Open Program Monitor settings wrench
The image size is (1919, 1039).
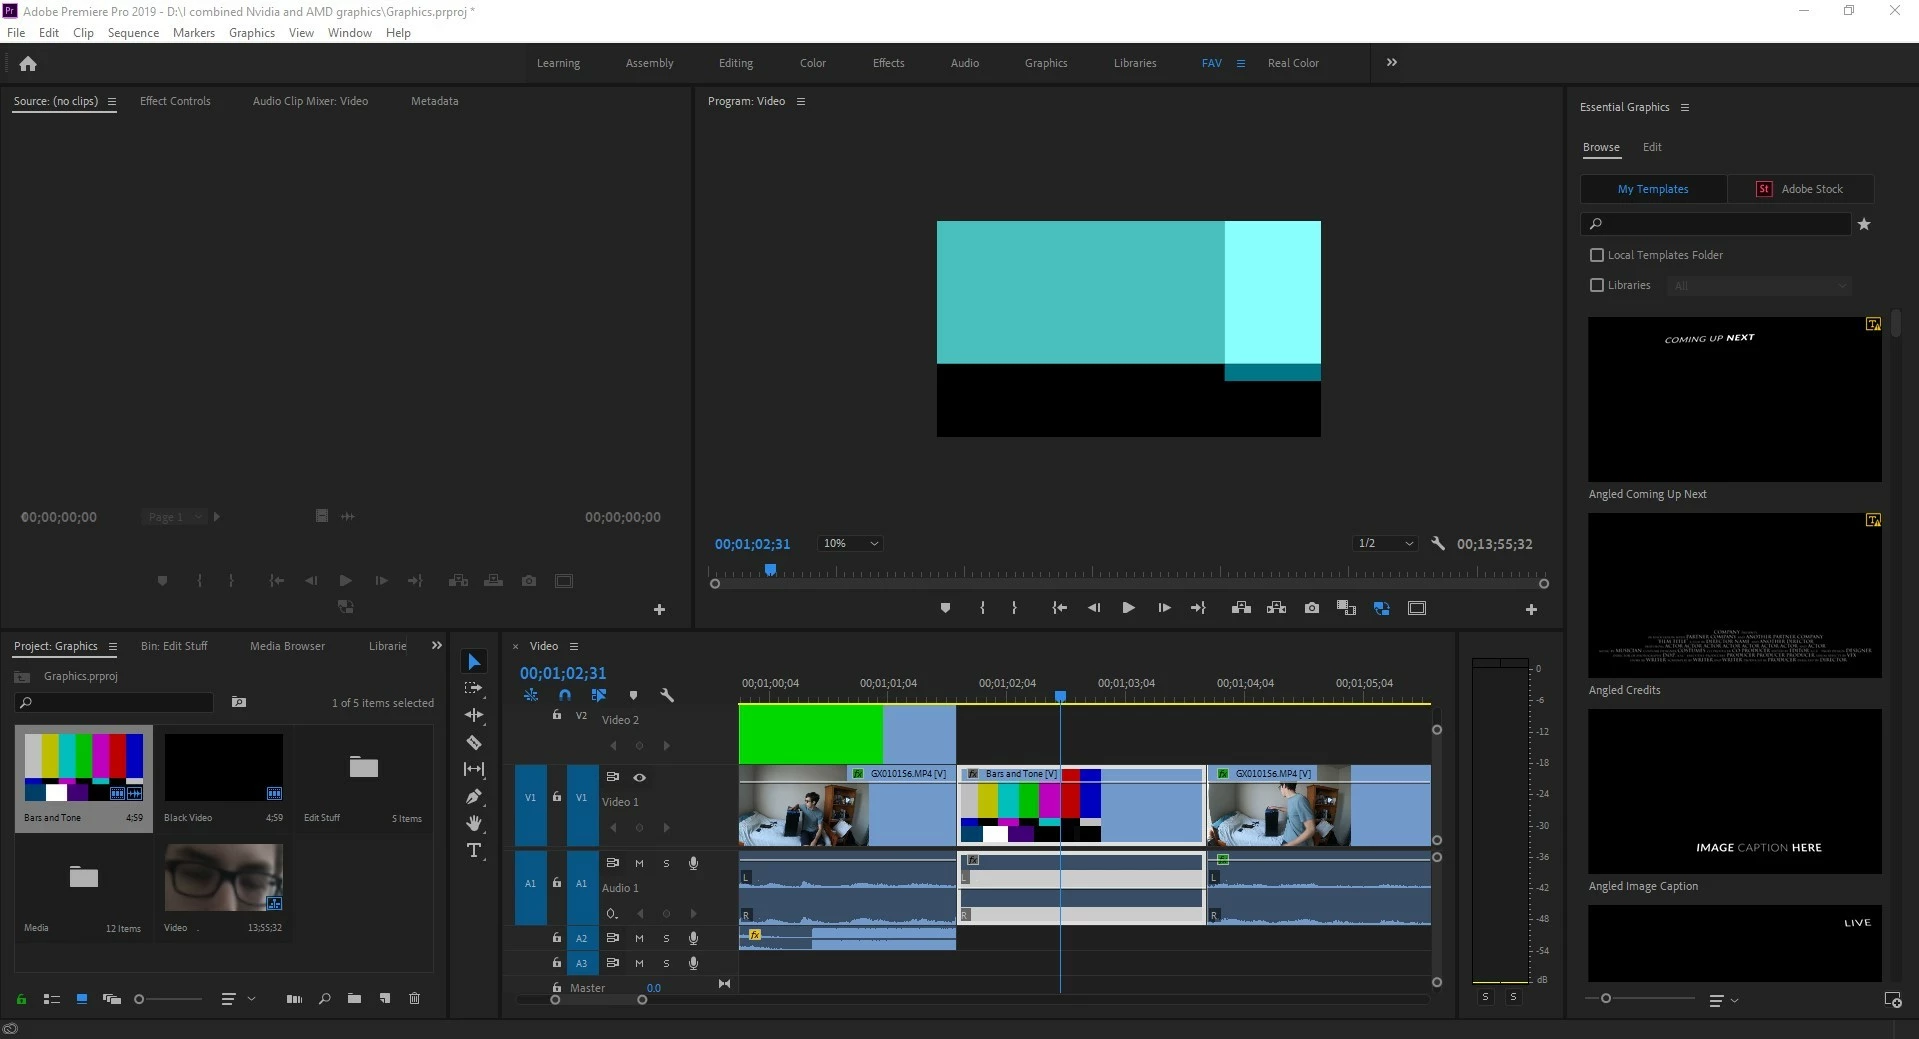pos(1437,544)
